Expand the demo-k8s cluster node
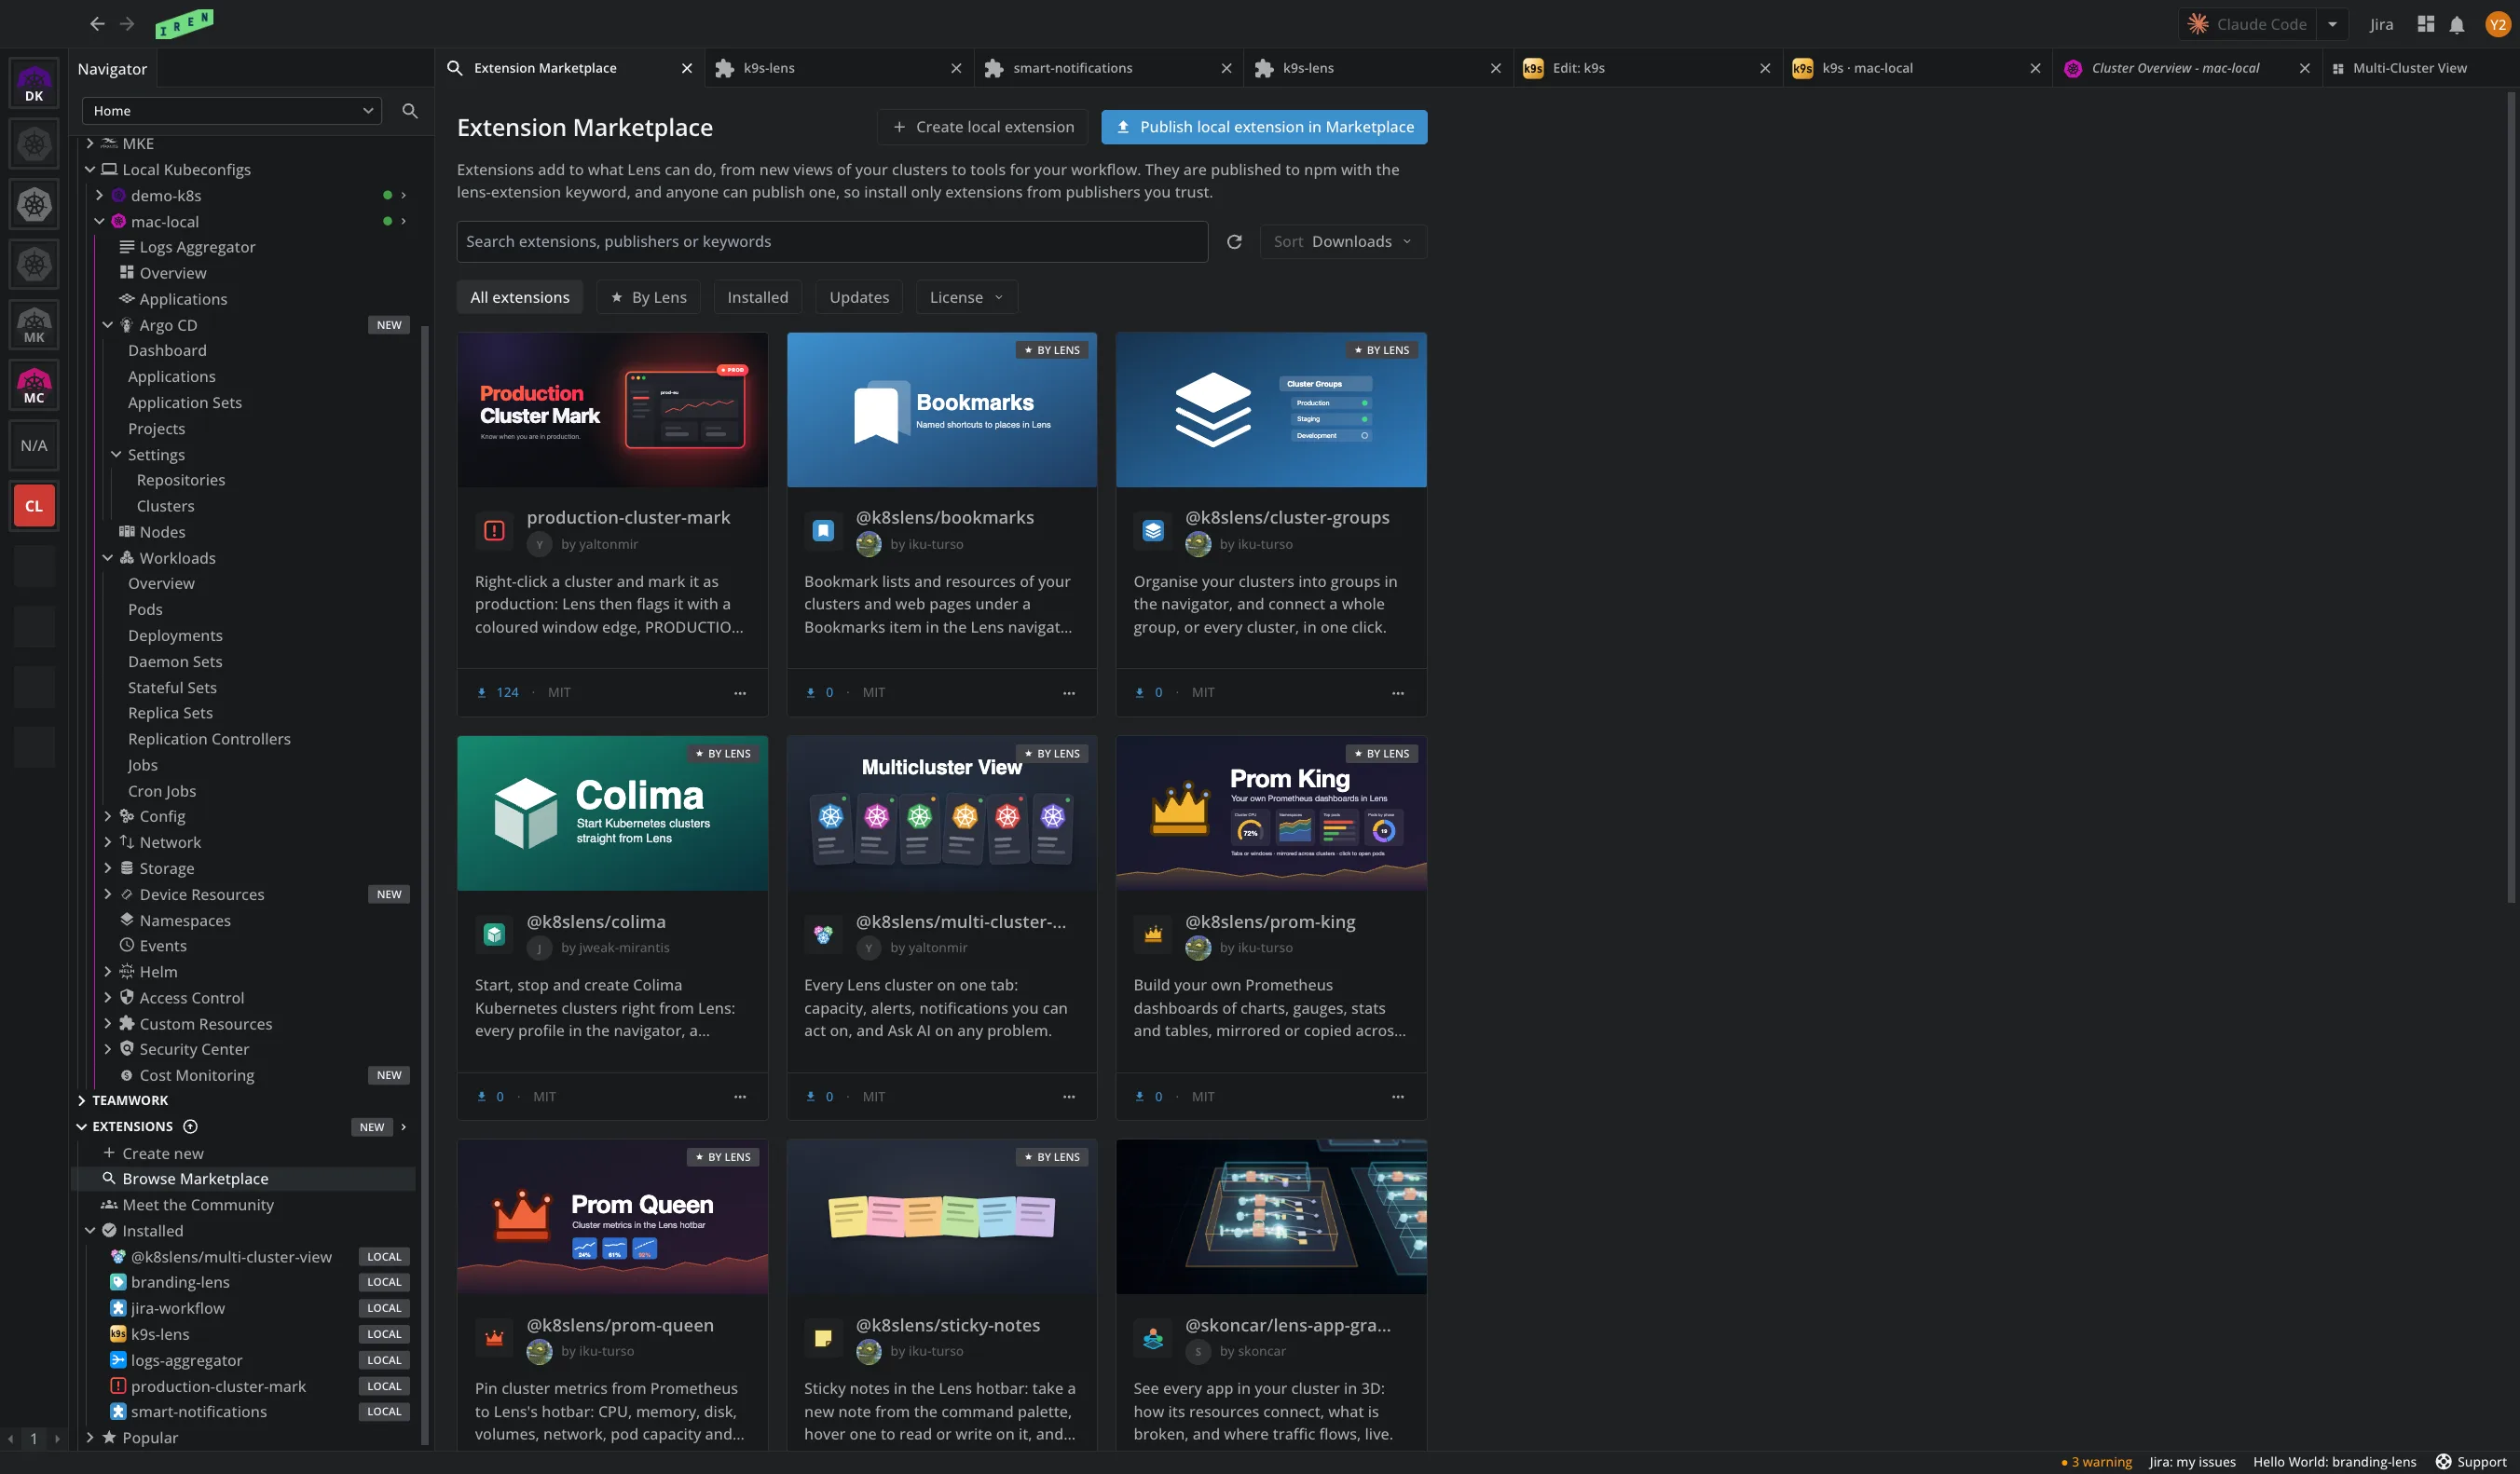The image size is (2520, 1474). click(x=99, y=196)
